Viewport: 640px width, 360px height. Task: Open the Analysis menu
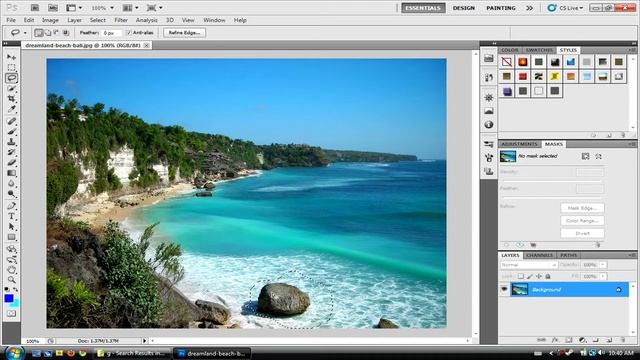coord(147,20)
